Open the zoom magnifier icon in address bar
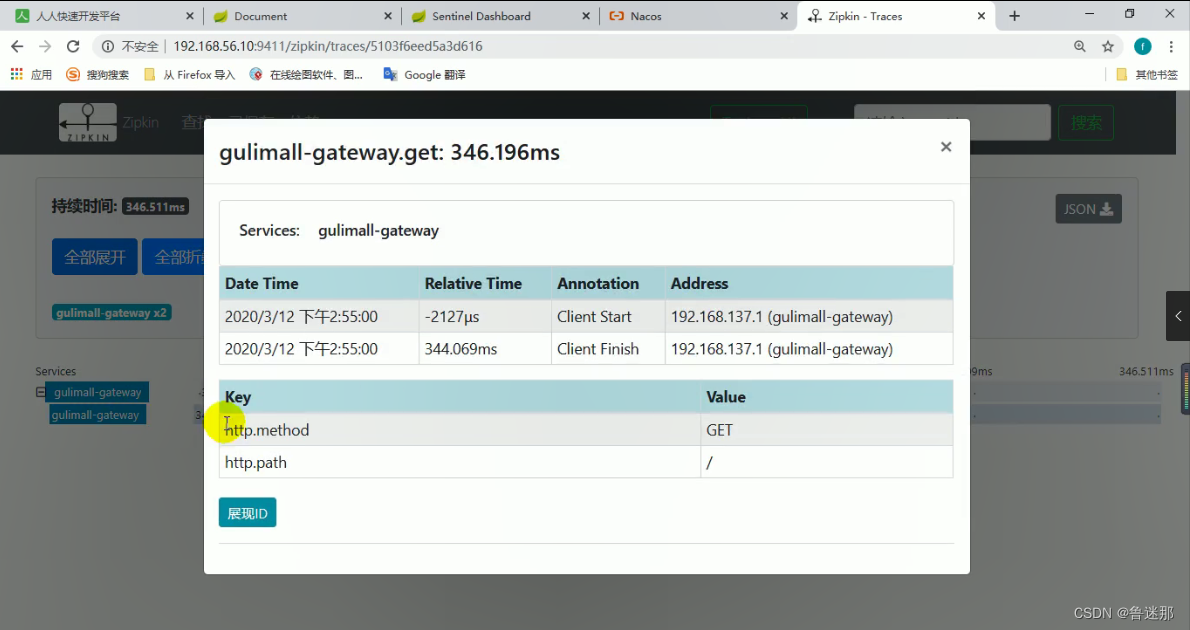The height and width of the screenshot is (630, 1190). click(x=1080, y=46)
